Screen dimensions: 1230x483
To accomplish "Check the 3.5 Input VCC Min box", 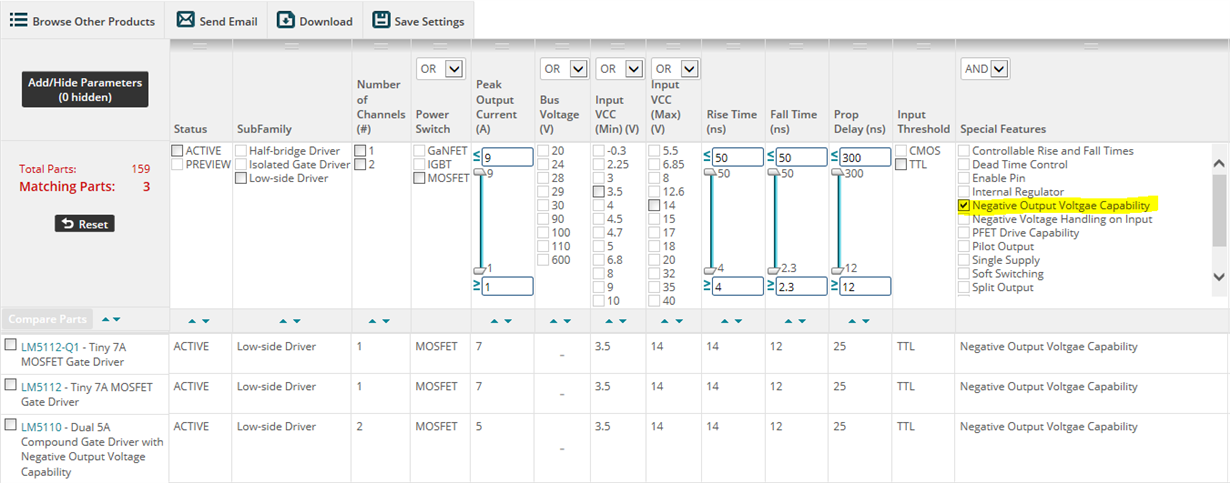I will pyautogui.click(x=599, y=191).
